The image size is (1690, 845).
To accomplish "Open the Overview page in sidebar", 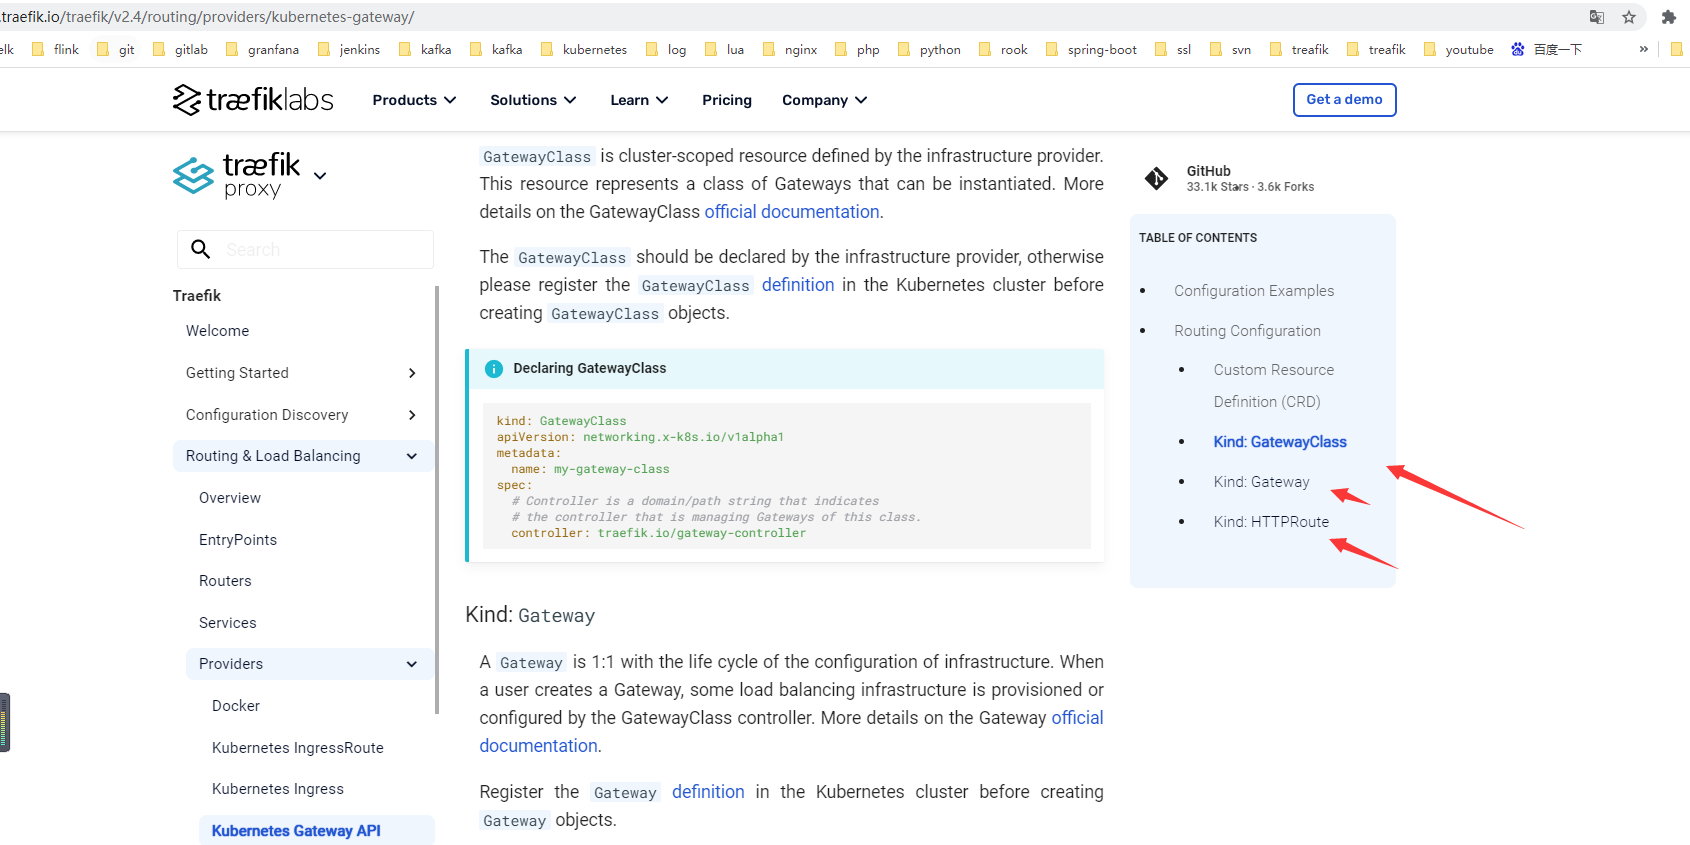I will (x=230, y=498).
